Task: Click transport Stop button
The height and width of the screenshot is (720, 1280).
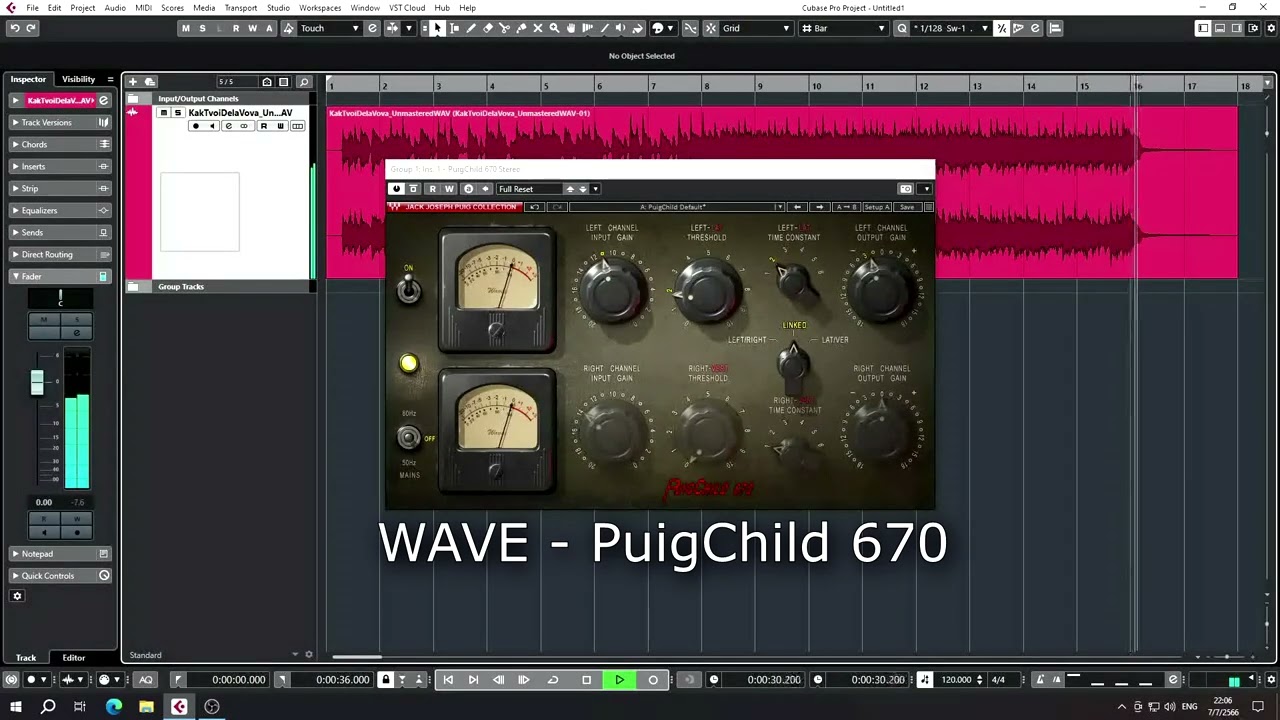Action: [x=587, y=680]
